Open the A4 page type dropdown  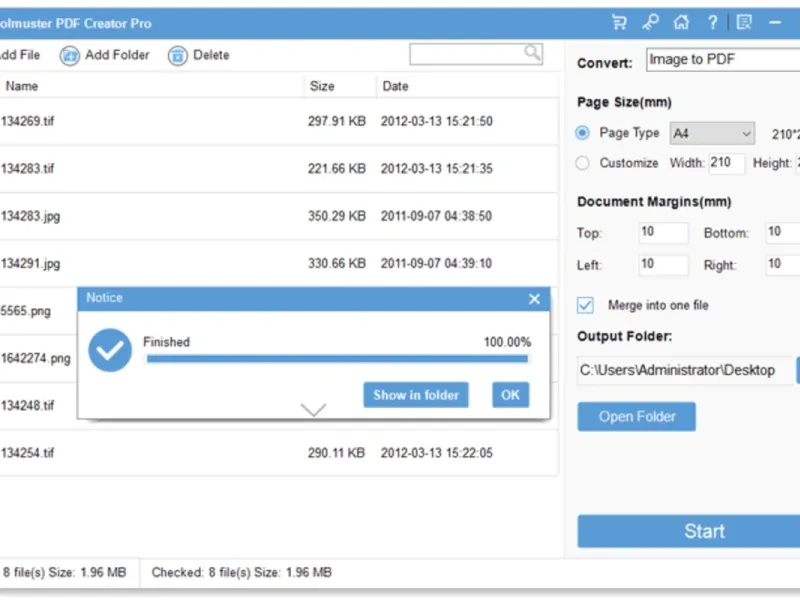click(x=712, y=134)
